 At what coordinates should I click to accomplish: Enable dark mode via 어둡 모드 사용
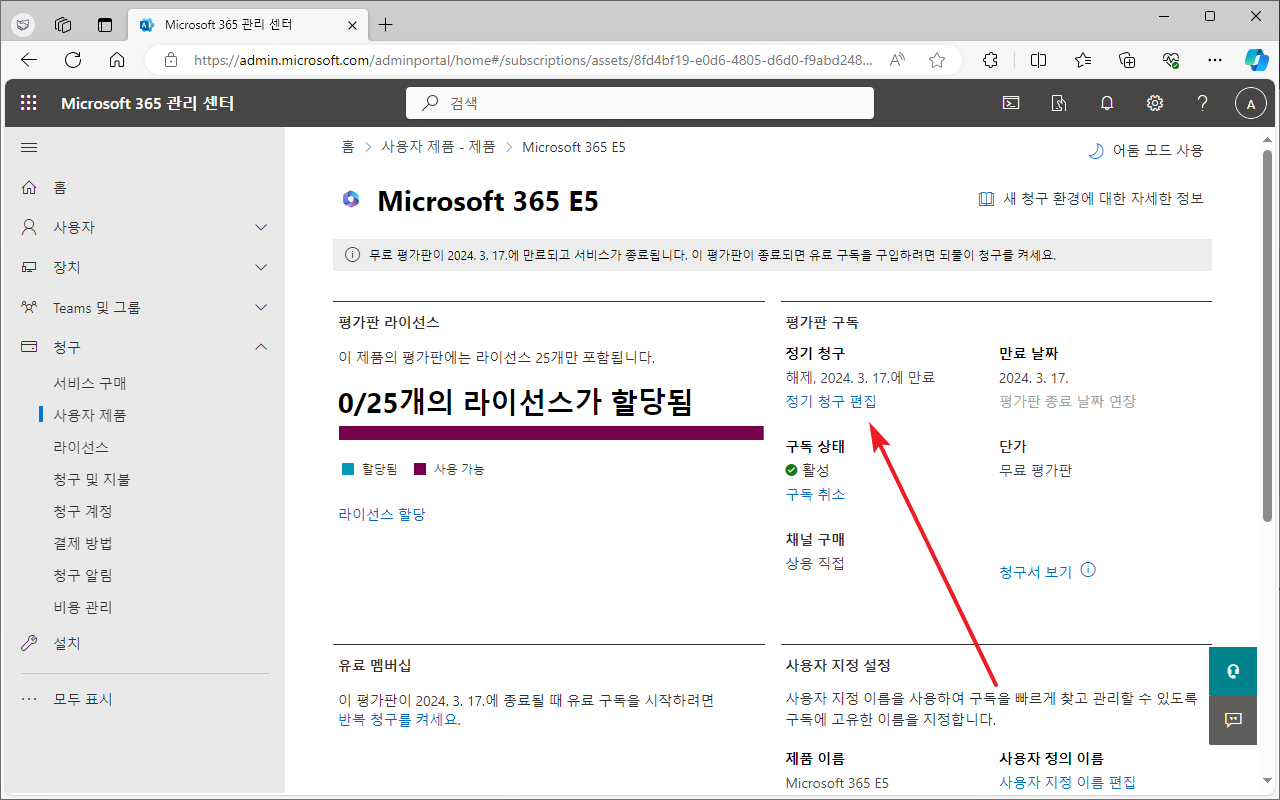coord(1146,151)
